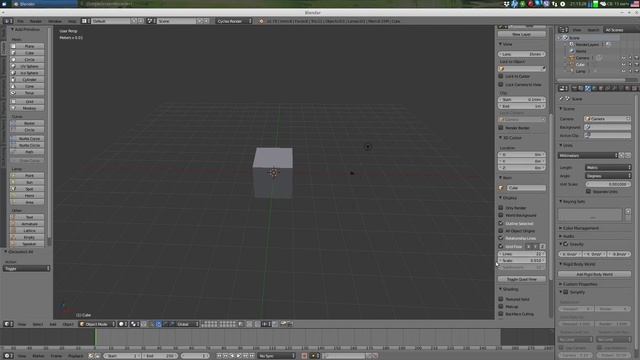640x360 pixels.
Task: Add a Spot lamp
Action: click(27, 189)
